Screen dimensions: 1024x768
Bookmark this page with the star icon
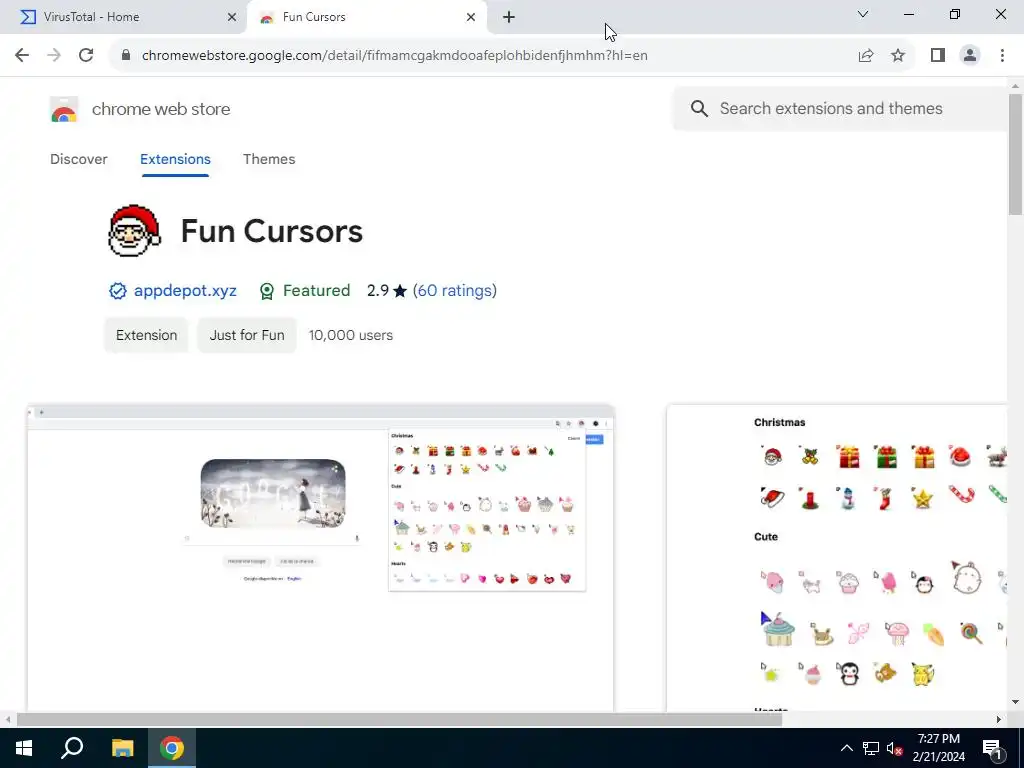click(898, 55)
